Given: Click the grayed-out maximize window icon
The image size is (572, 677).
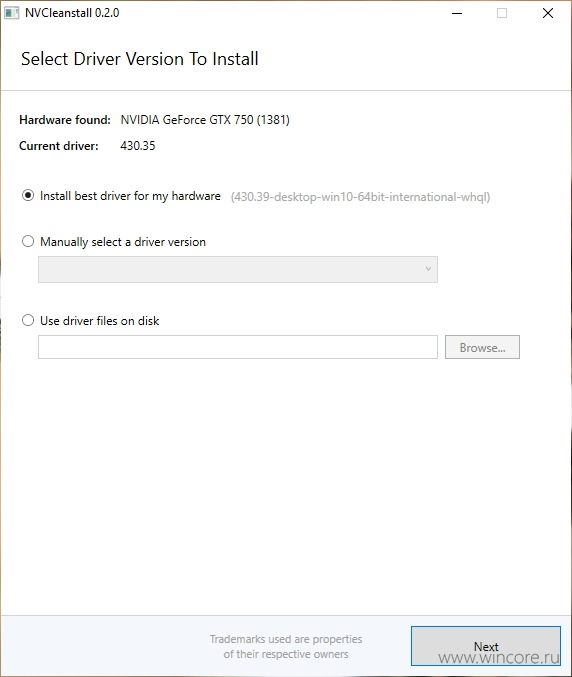Looking at the screenshot, I should tap(502, 13).
